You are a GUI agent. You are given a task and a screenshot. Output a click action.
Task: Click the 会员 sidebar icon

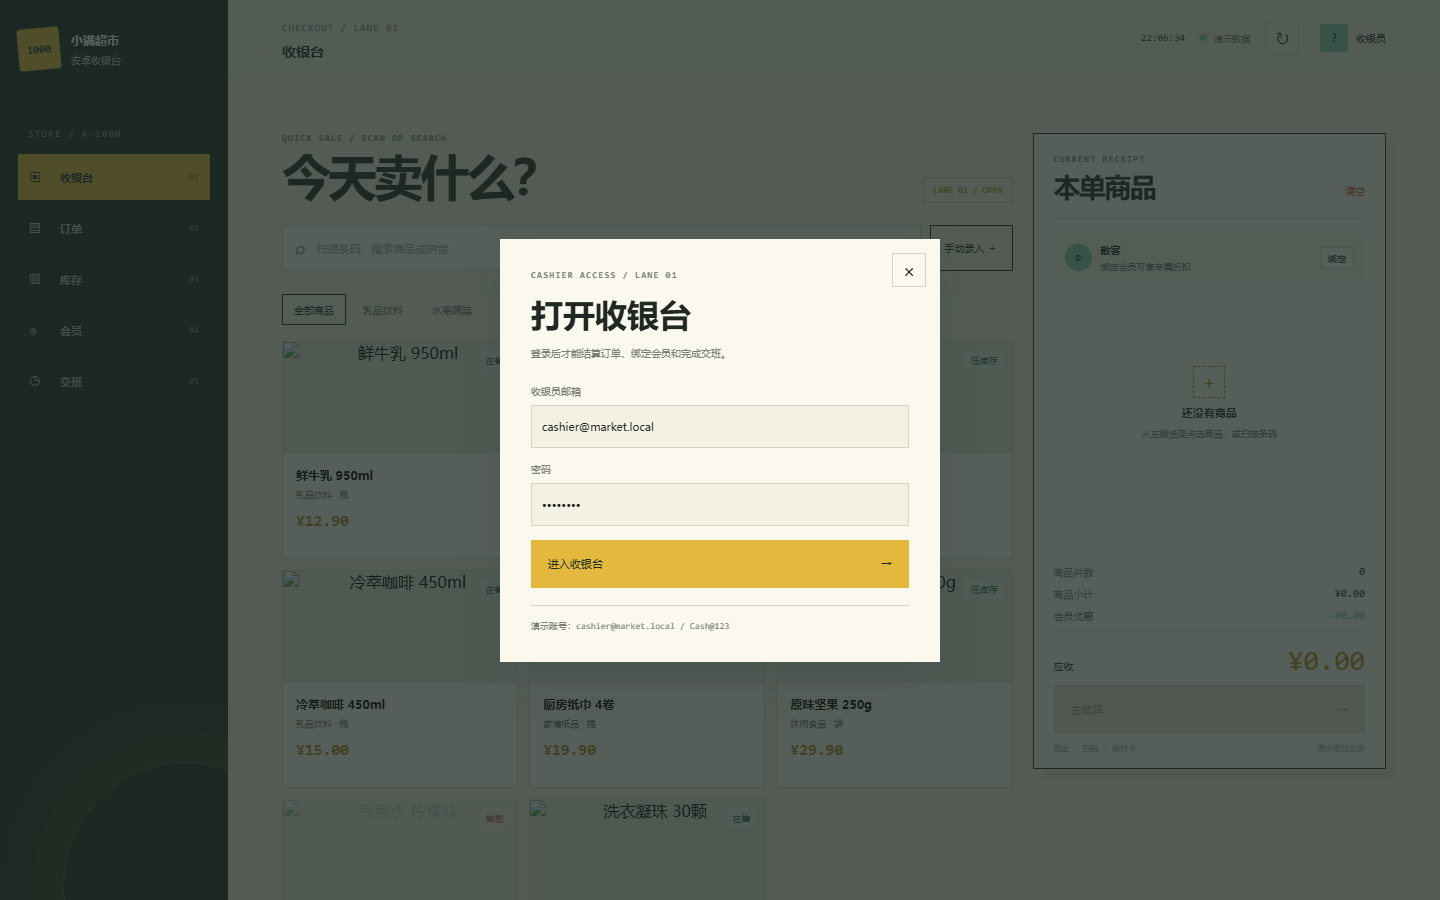coord(34,331)
